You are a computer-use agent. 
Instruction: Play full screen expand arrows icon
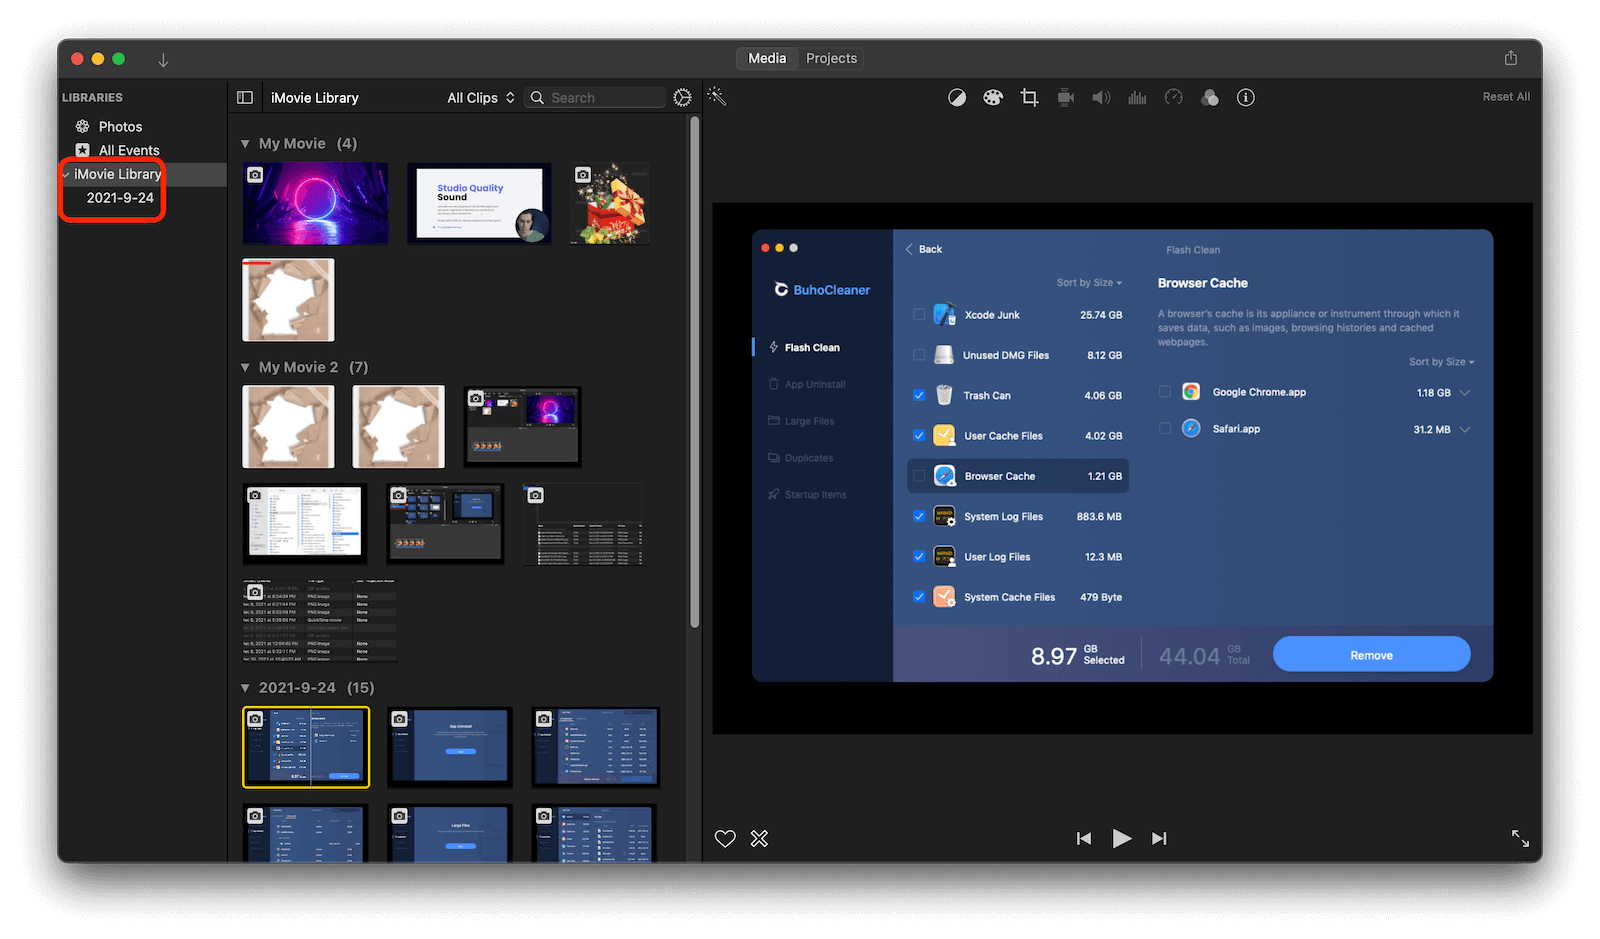pos(1520,838)
